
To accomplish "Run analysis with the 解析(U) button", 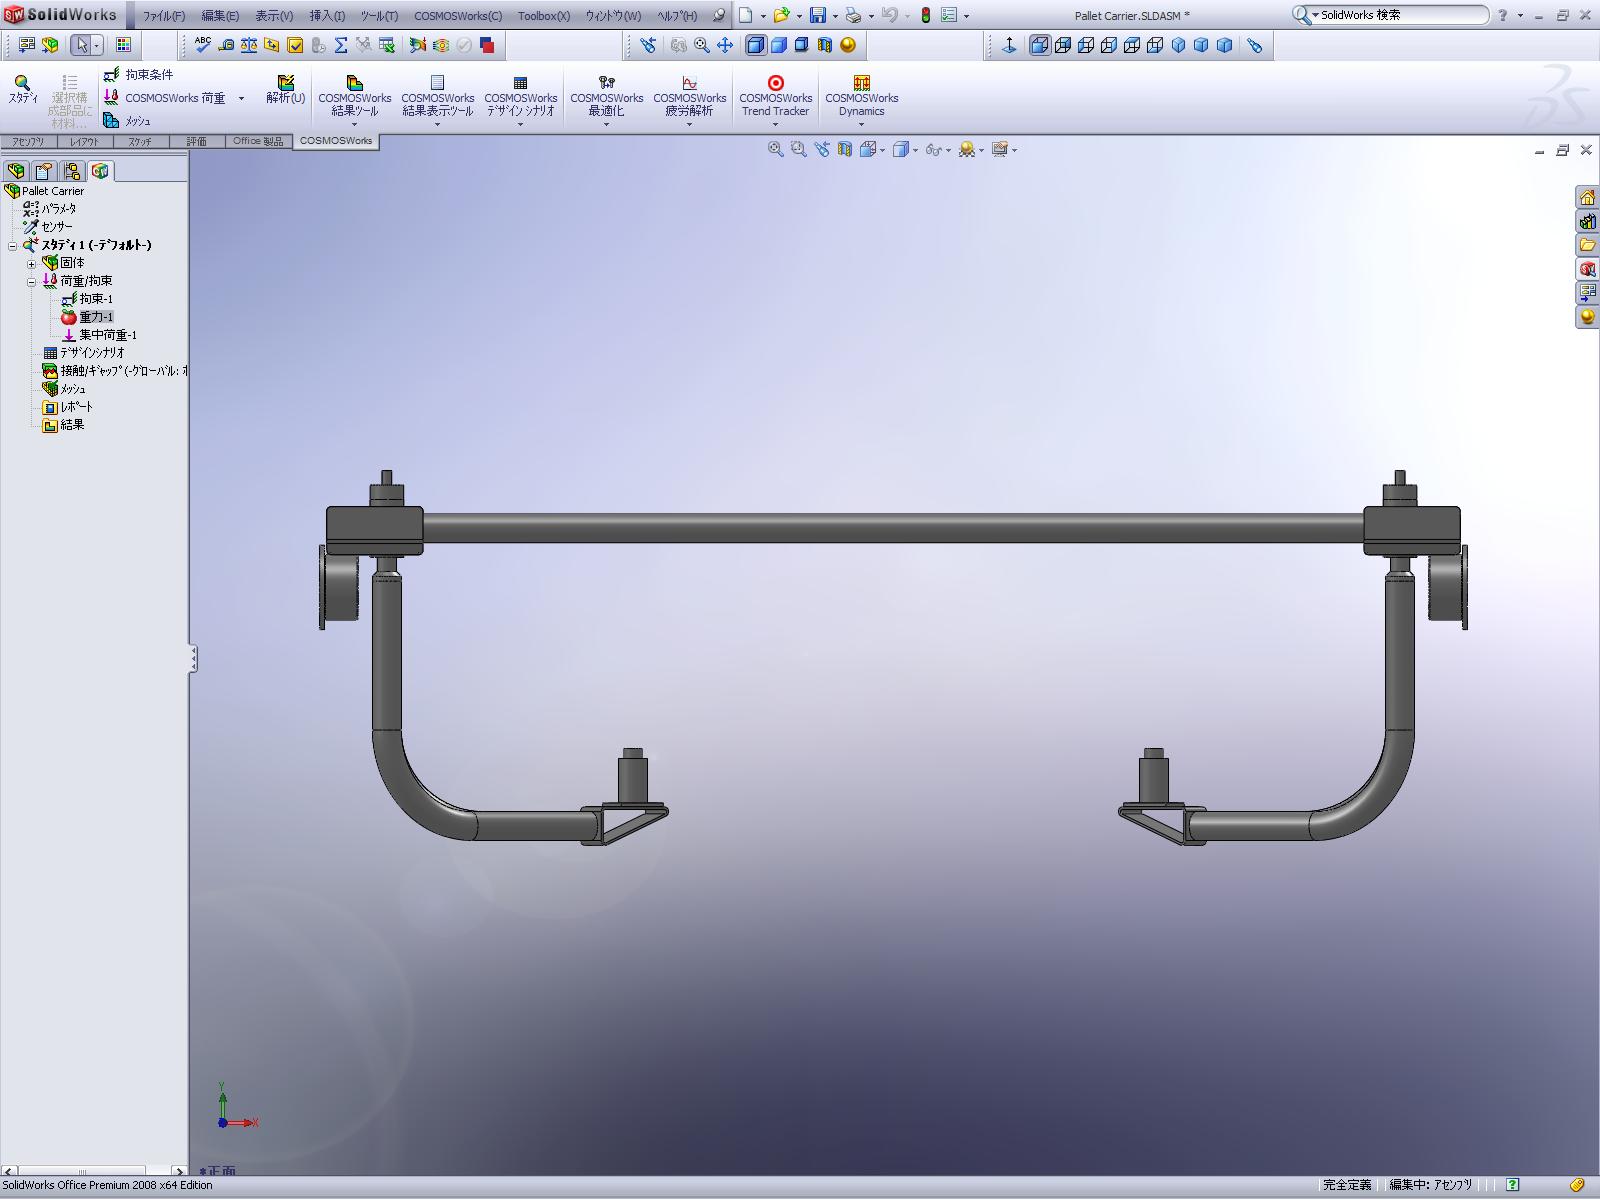I will (285, 89).
